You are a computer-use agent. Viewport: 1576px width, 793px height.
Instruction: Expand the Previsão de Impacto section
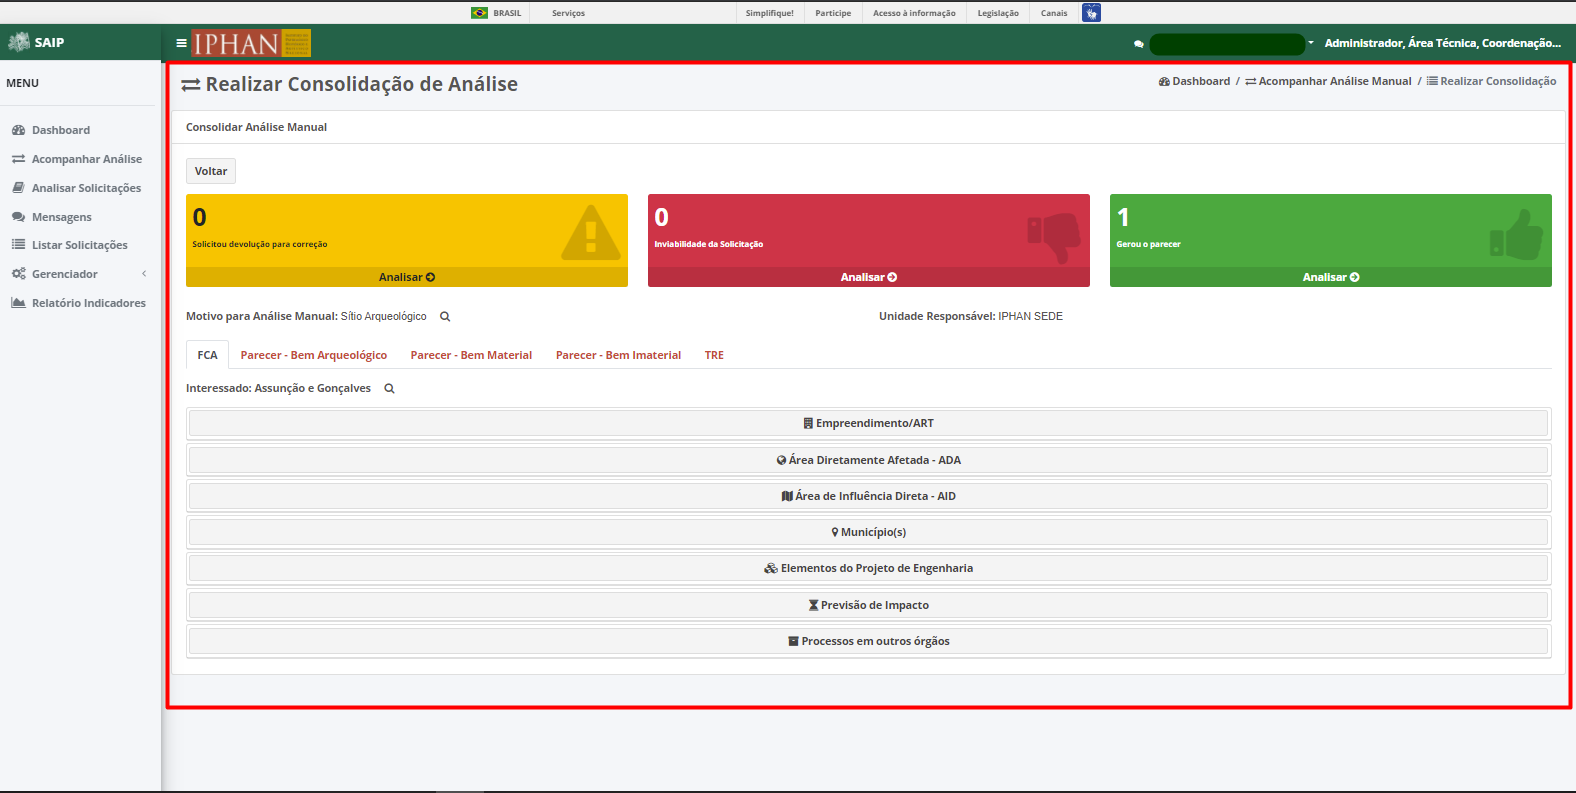coord(868,606)
